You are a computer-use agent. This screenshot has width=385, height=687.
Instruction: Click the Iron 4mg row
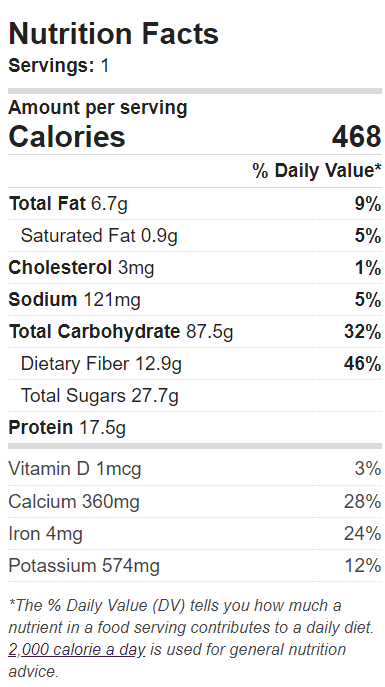click(x=195, y=534)
